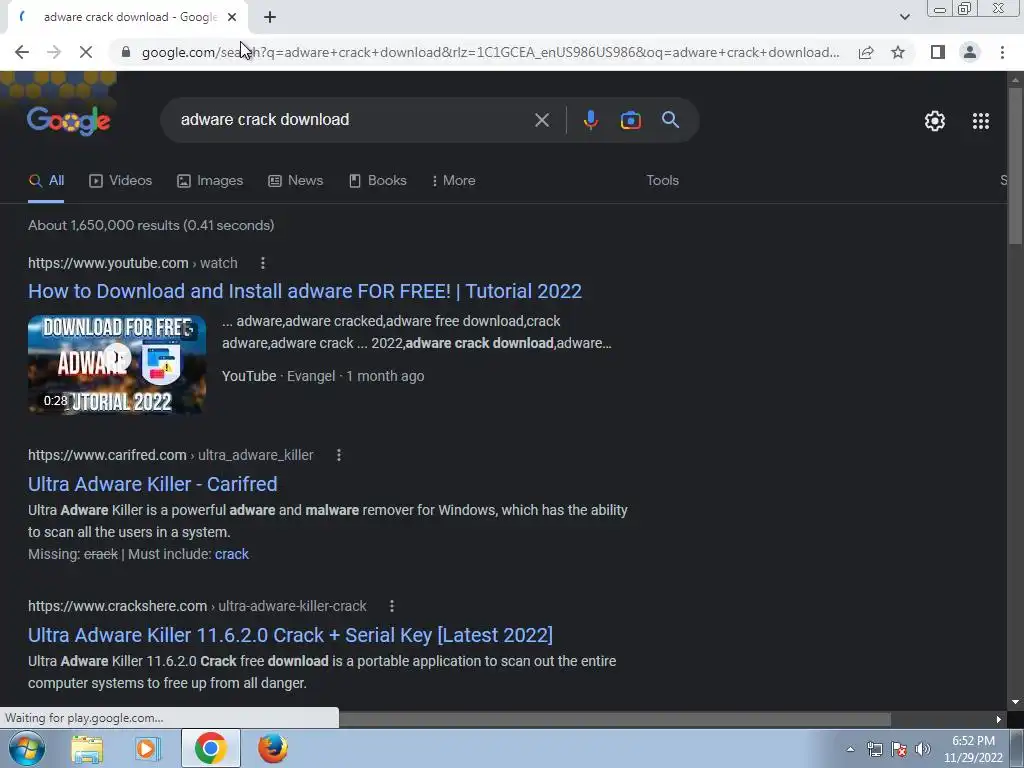The width and height of the screenshot is (1024, 768).
Task: Click the site lock padlock icon
Action: (126, 52)
